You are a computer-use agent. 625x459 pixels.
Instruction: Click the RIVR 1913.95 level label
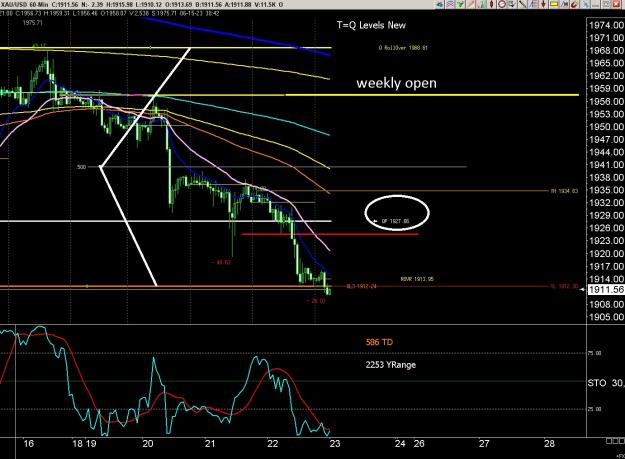(417, 279)
